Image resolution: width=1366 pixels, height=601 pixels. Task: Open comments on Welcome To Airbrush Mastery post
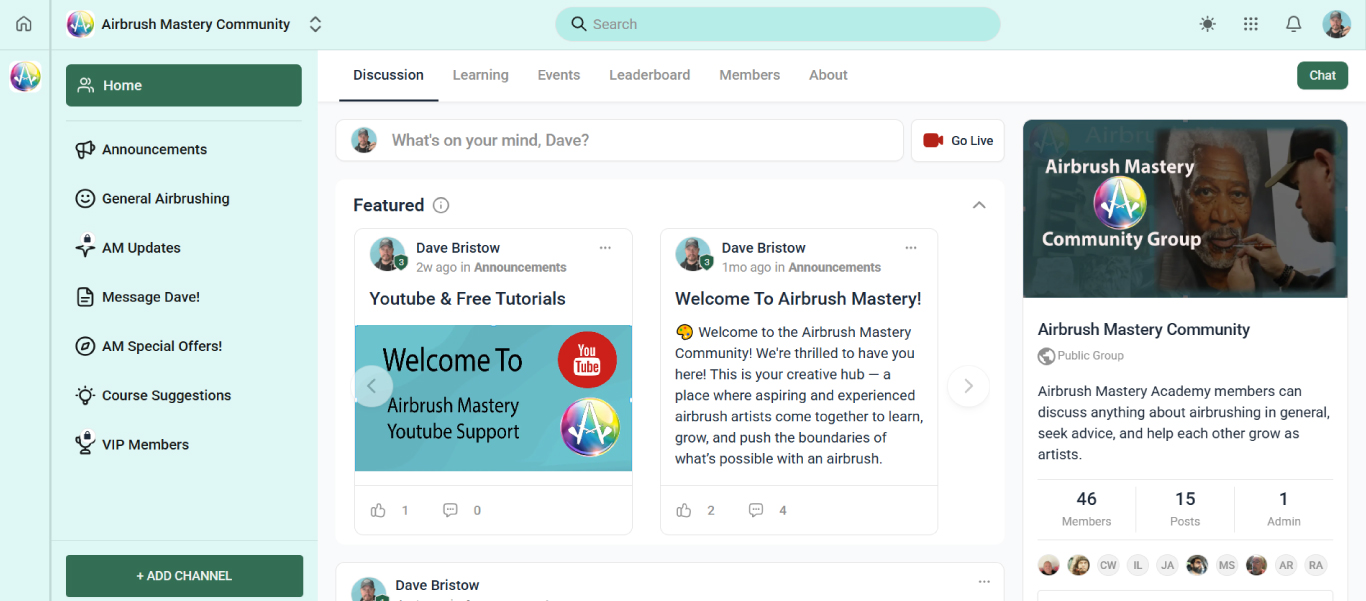pyautogui.click(x=756, y=510)
